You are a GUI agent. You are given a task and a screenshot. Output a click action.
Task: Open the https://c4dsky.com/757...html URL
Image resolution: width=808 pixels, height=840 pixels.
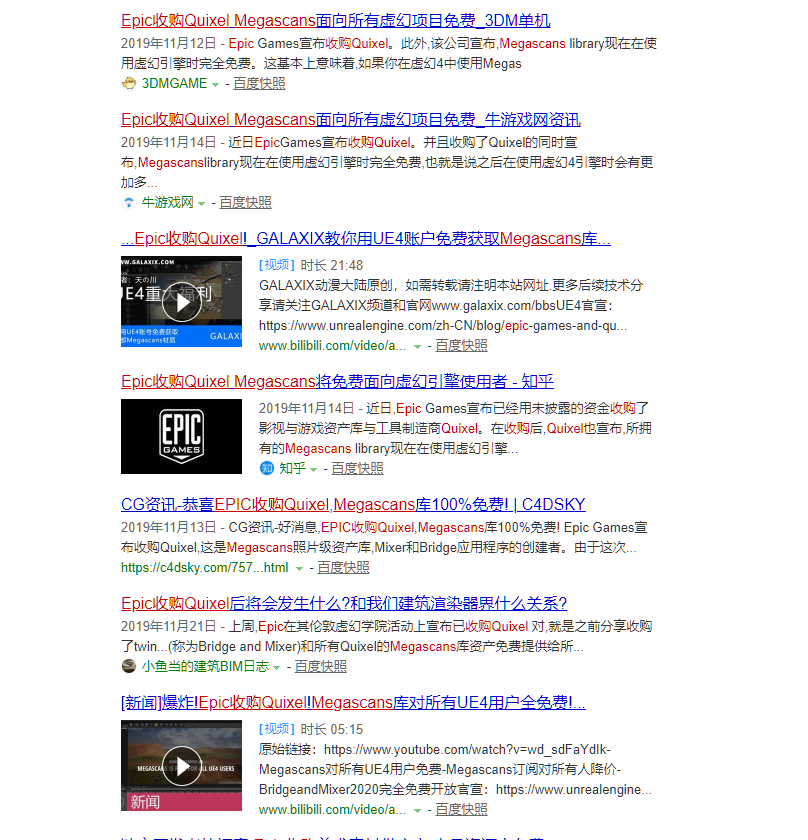click(205, 568)
